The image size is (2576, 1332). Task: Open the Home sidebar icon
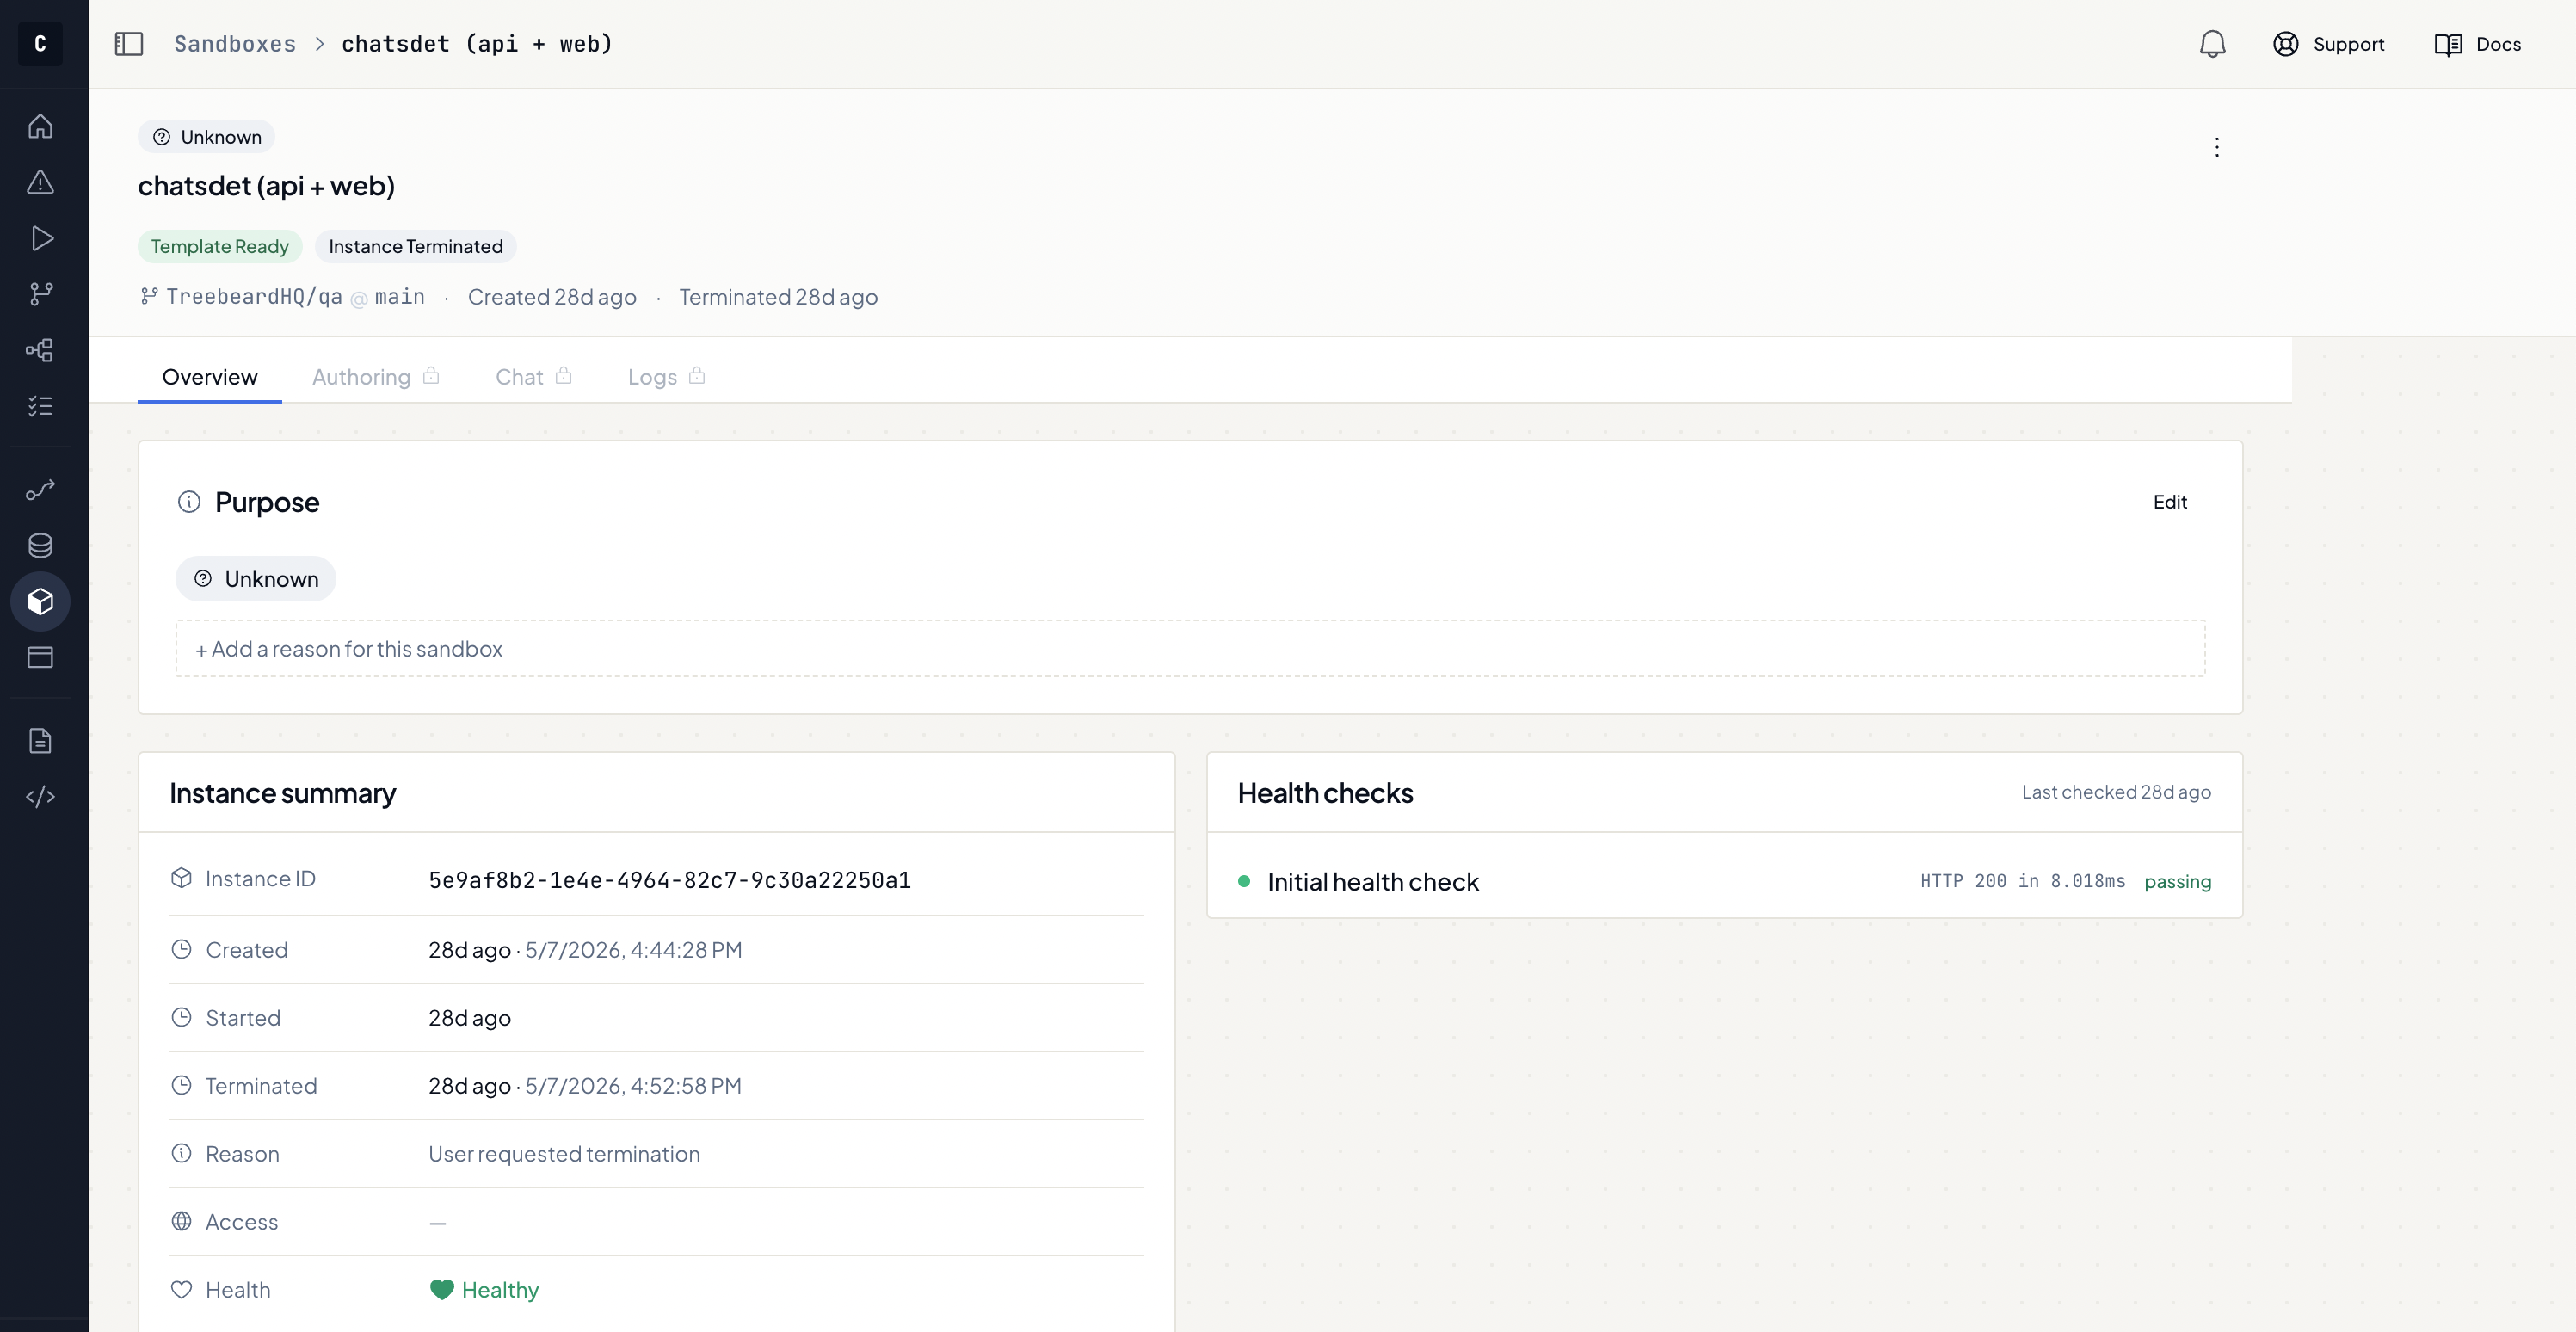[x=40, y=126]
